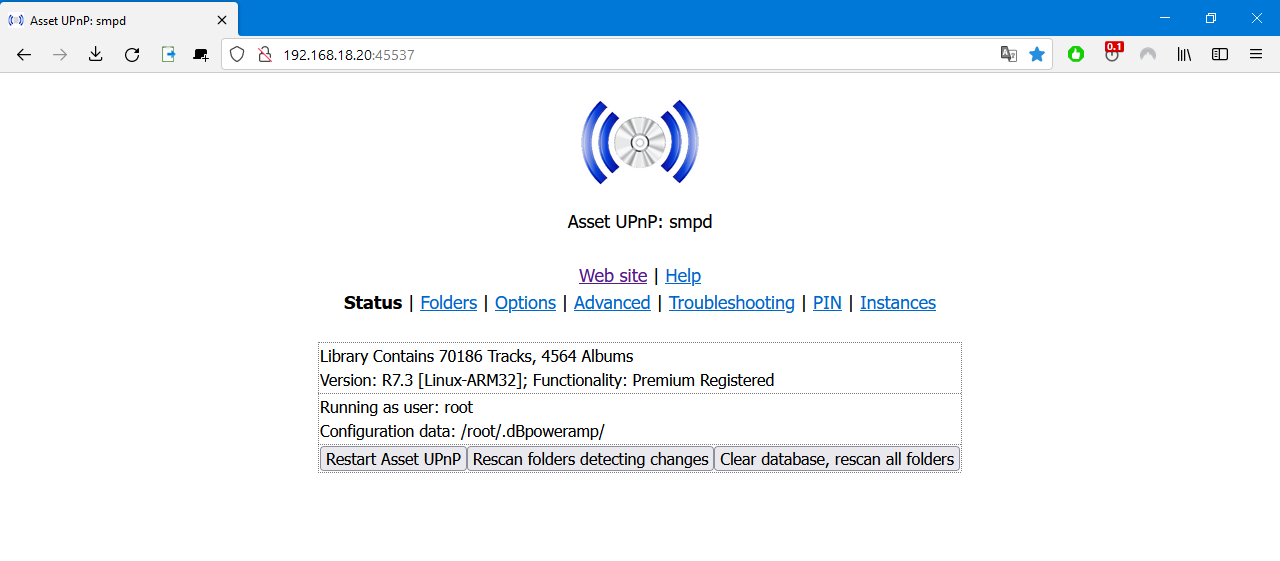Click the shield tracking protection icon
The image size is (1280, 561).
(237, 55)
